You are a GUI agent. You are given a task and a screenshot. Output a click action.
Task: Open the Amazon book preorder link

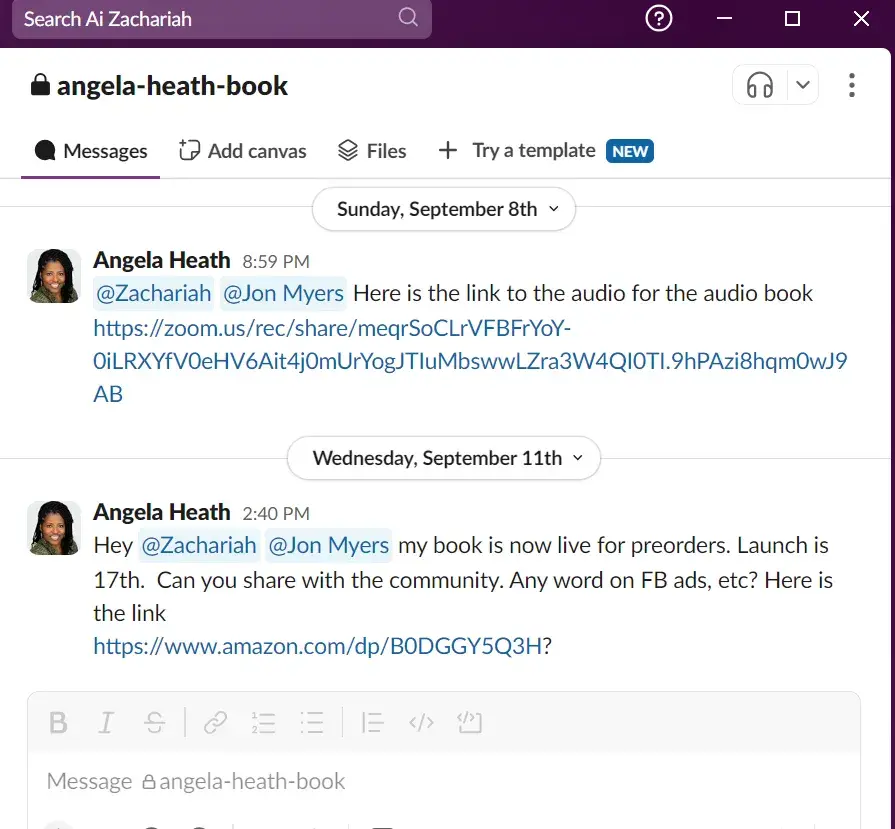click(317, 647)
